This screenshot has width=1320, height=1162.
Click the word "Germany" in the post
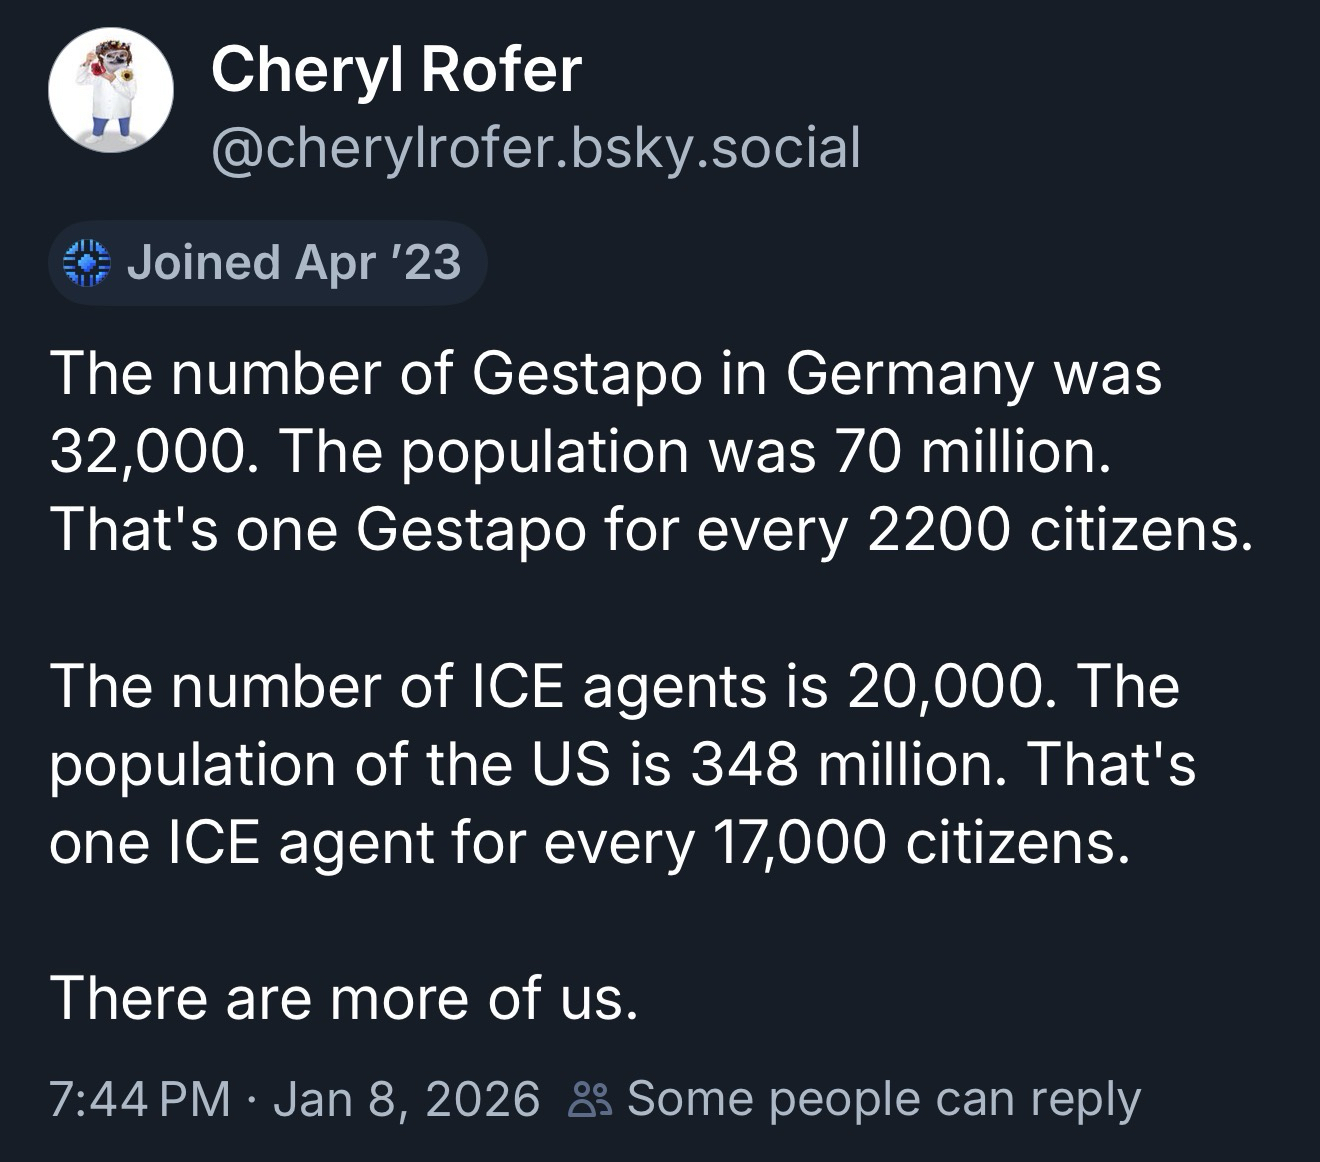point(907,373)
